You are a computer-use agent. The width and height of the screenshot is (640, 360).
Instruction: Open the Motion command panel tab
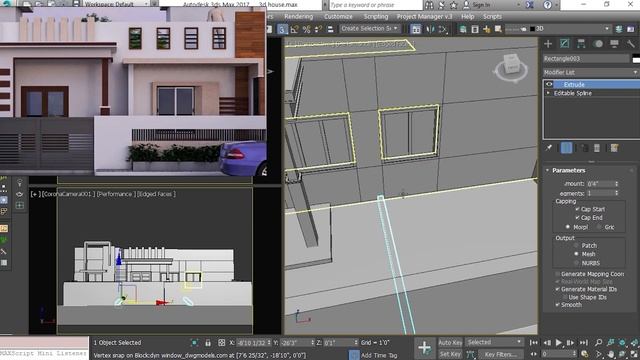[598, 43]
